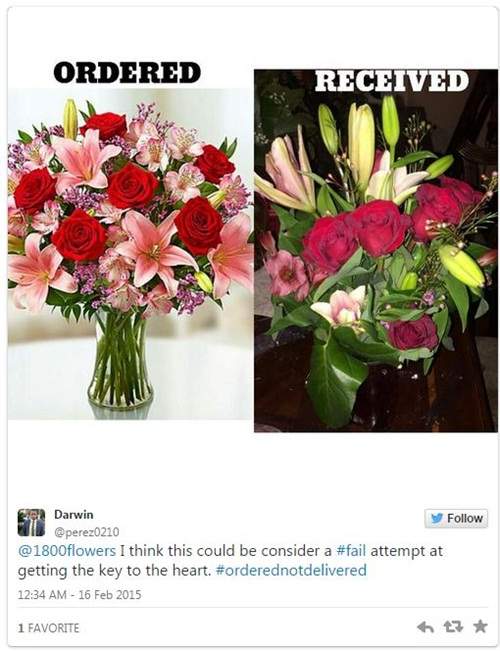
Task: Open the #fail hashtag
Action: coord(351,551)
